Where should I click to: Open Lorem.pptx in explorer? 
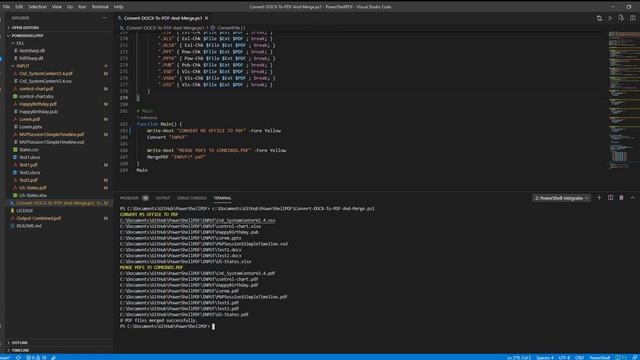tap(30, 127)
